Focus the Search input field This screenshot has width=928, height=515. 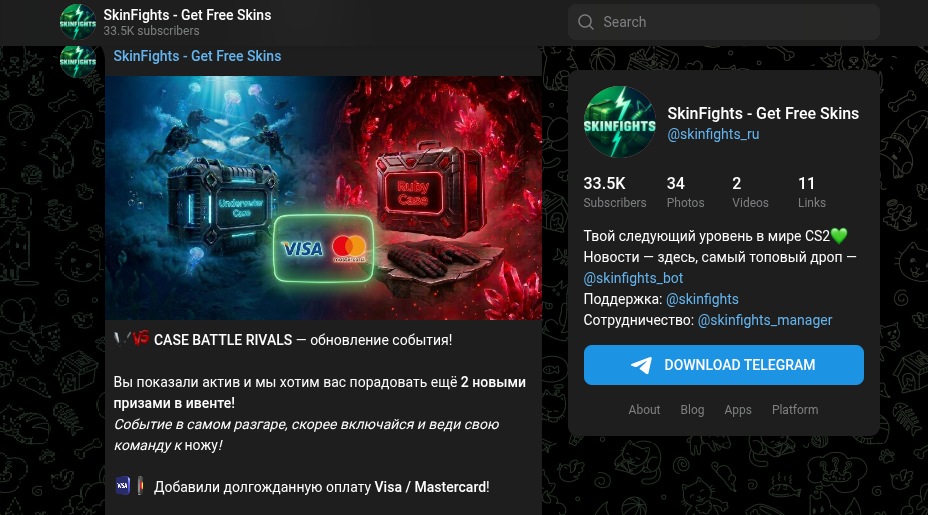click(724, 22)
